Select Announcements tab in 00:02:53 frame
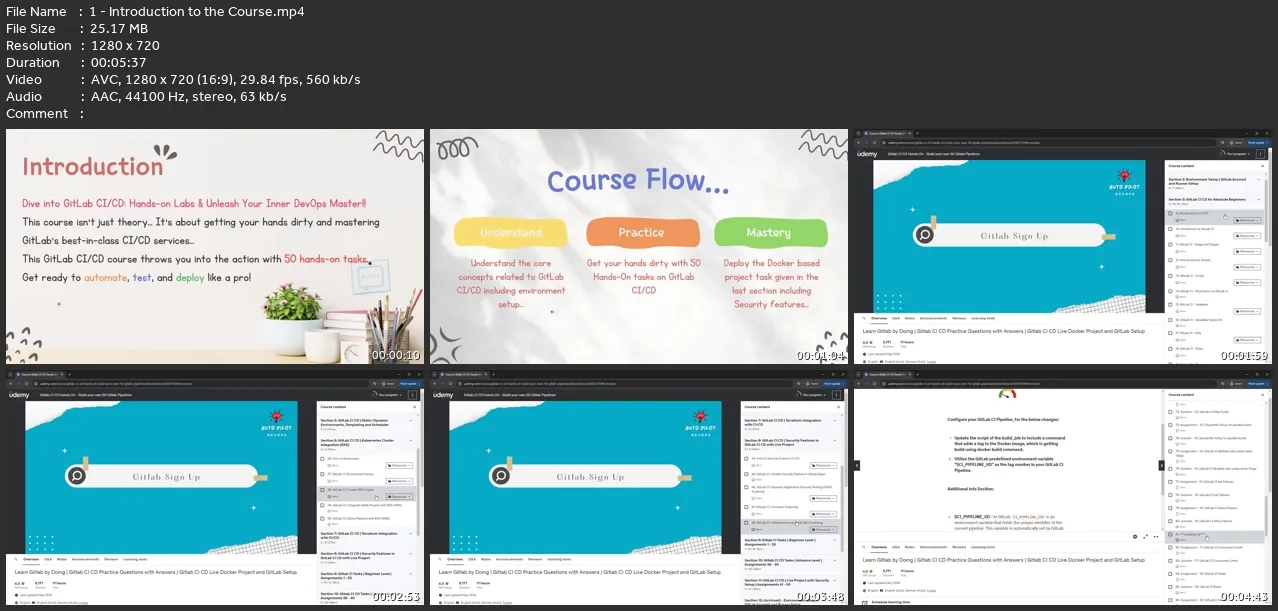 85,558
